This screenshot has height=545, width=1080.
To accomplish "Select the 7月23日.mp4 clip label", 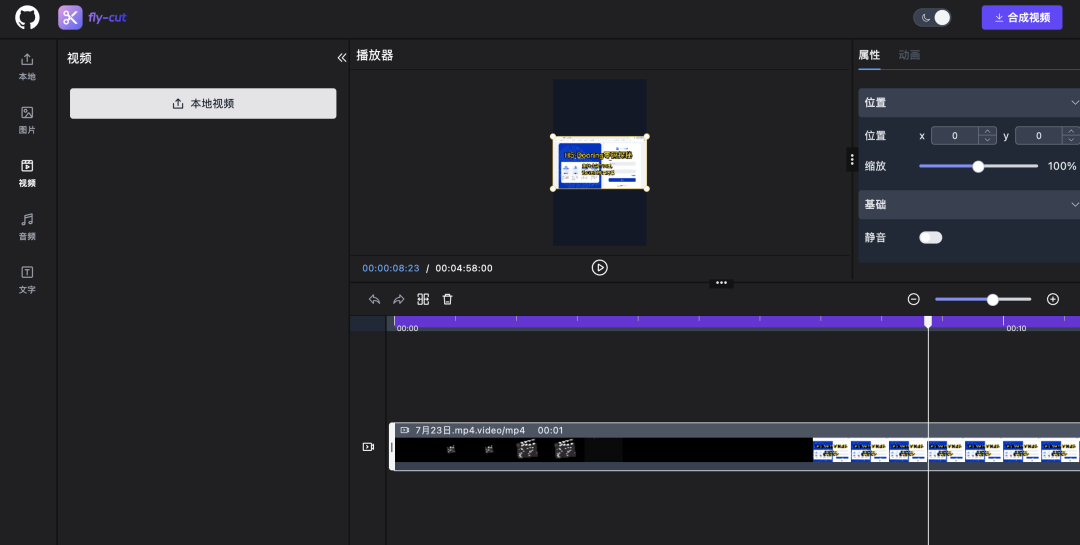I will pyautogui.click(x=470, y=430).
